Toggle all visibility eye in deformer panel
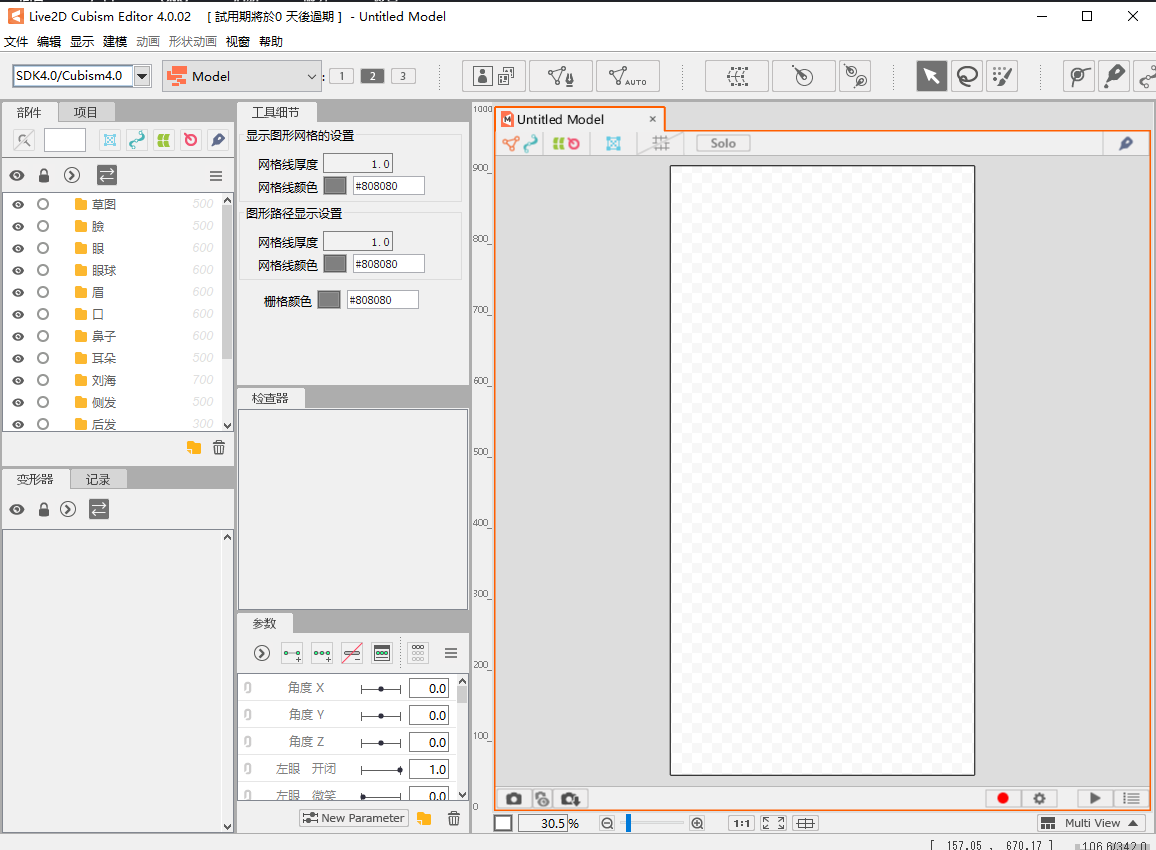The height and width of the screenshot is (850, 1156). coord(17,509)
